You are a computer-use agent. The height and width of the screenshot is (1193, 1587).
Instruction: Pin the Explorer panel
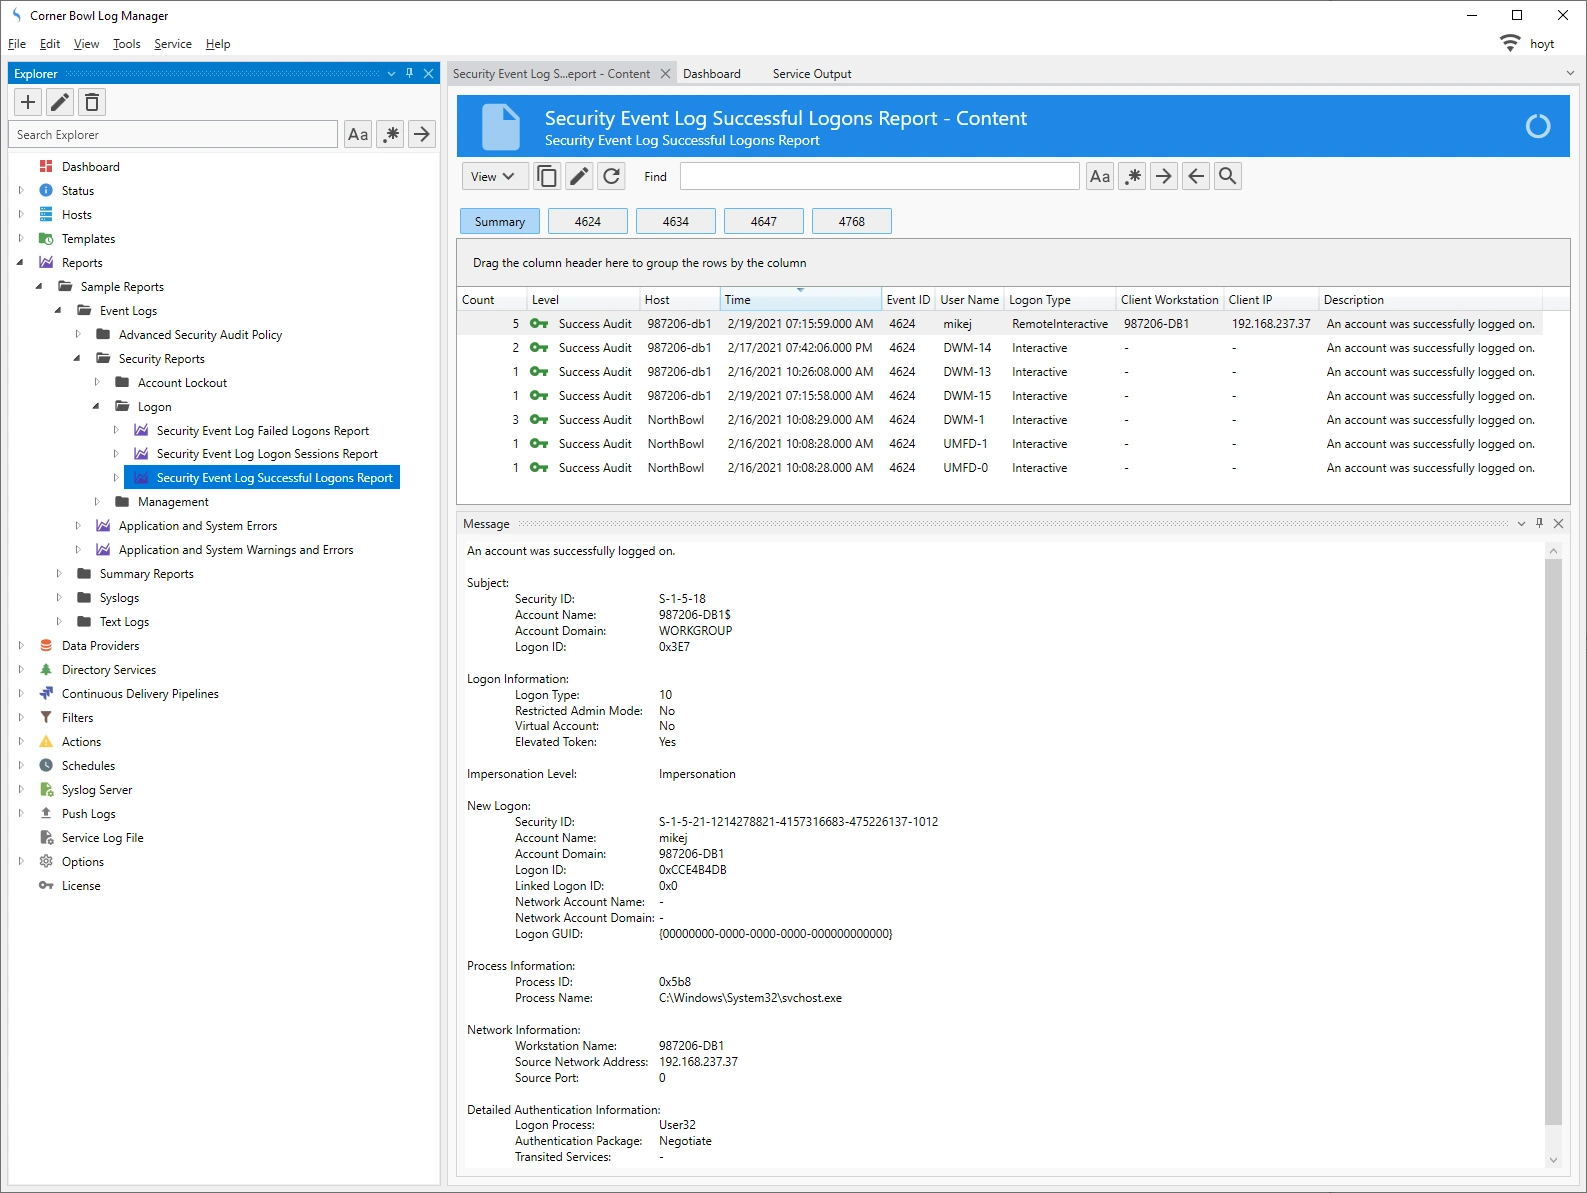pos(409,73)
